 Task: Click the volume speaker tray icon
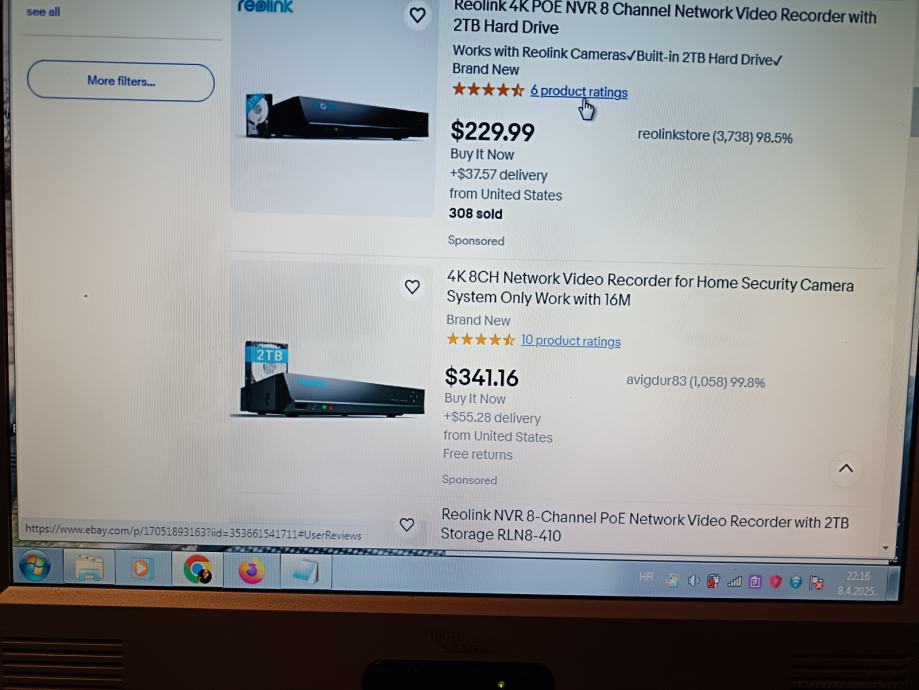(693, 581)
